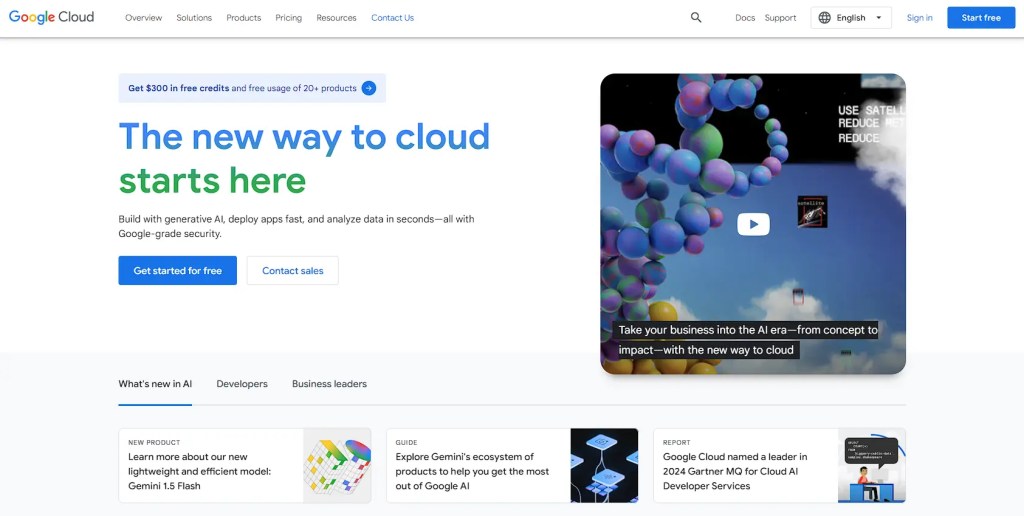This screenshot has width=1024, height=516.
Task: Click the Contact Us link
Action: point(392,18)
